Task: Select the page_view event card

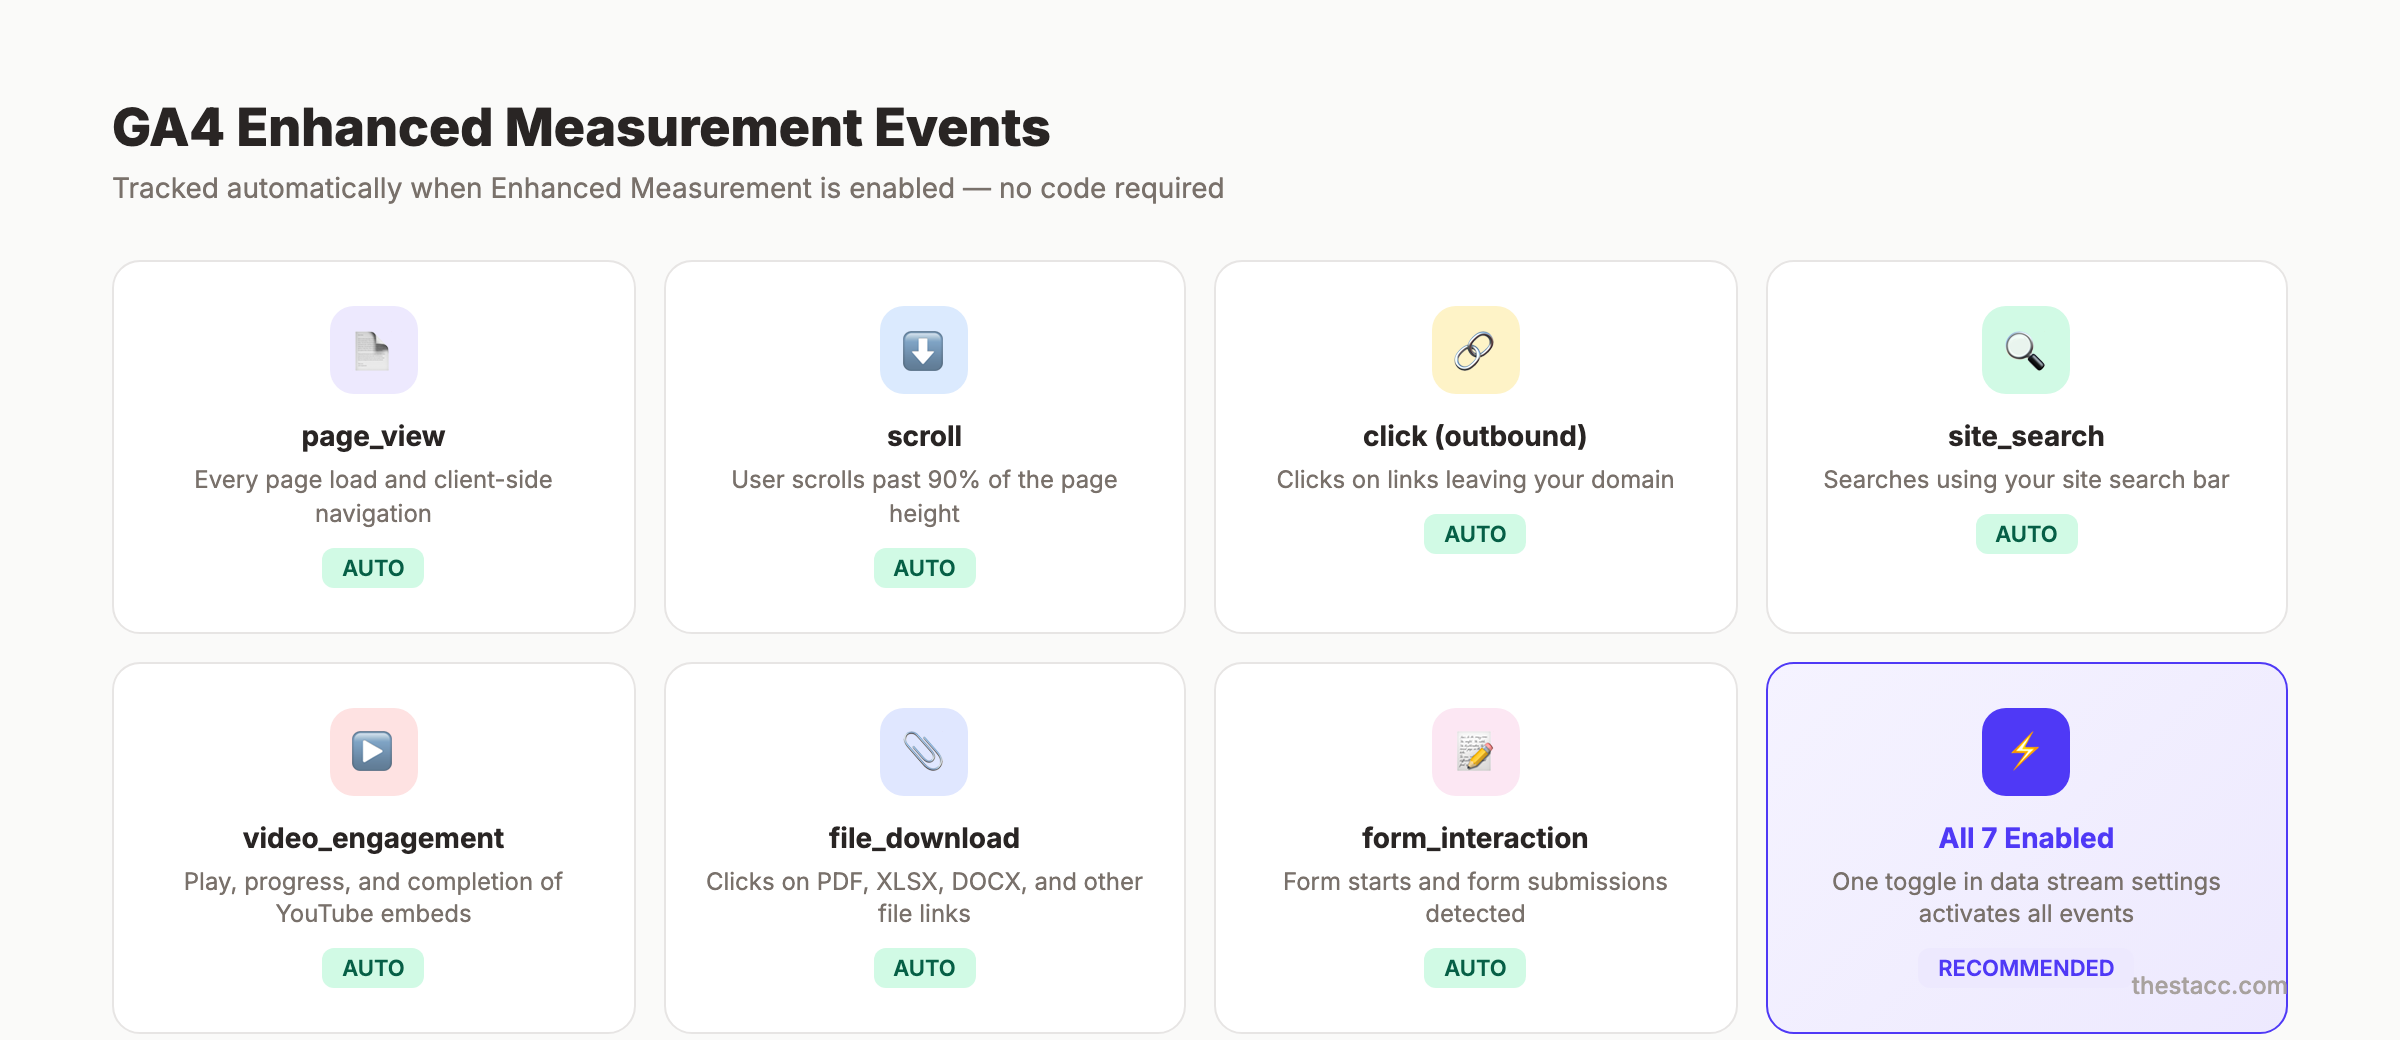Action: point(373,446)
